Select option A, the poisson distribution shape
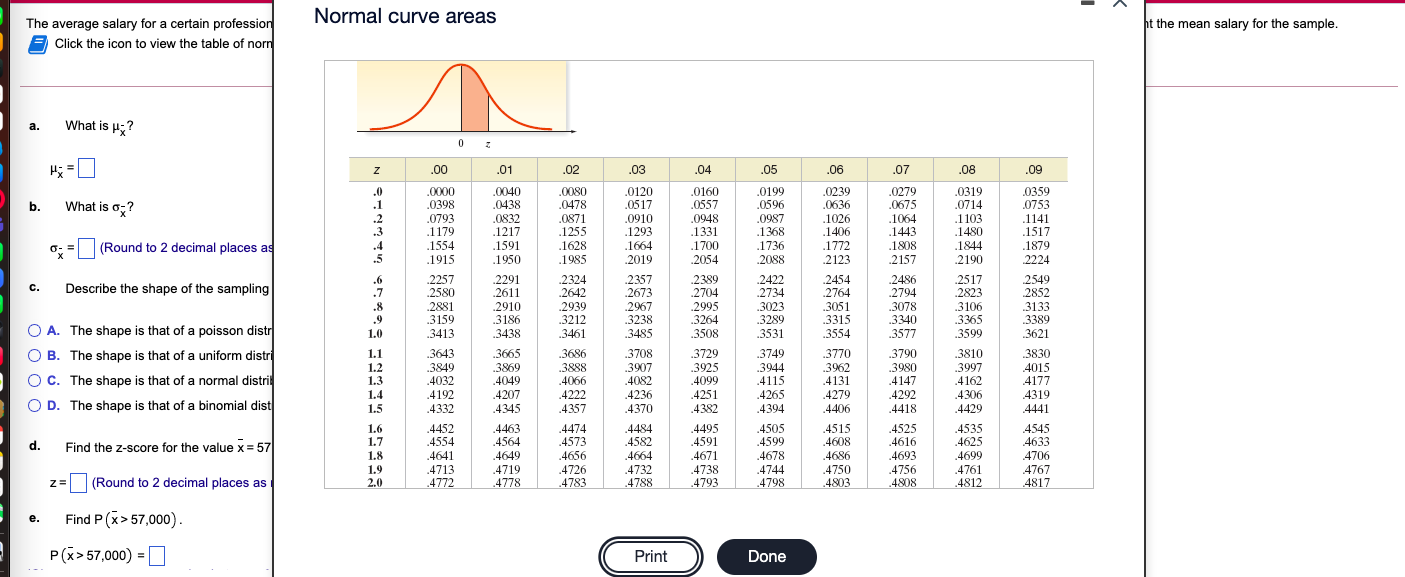This screenshot has width=1405, height=577. [x=33, y=332]
